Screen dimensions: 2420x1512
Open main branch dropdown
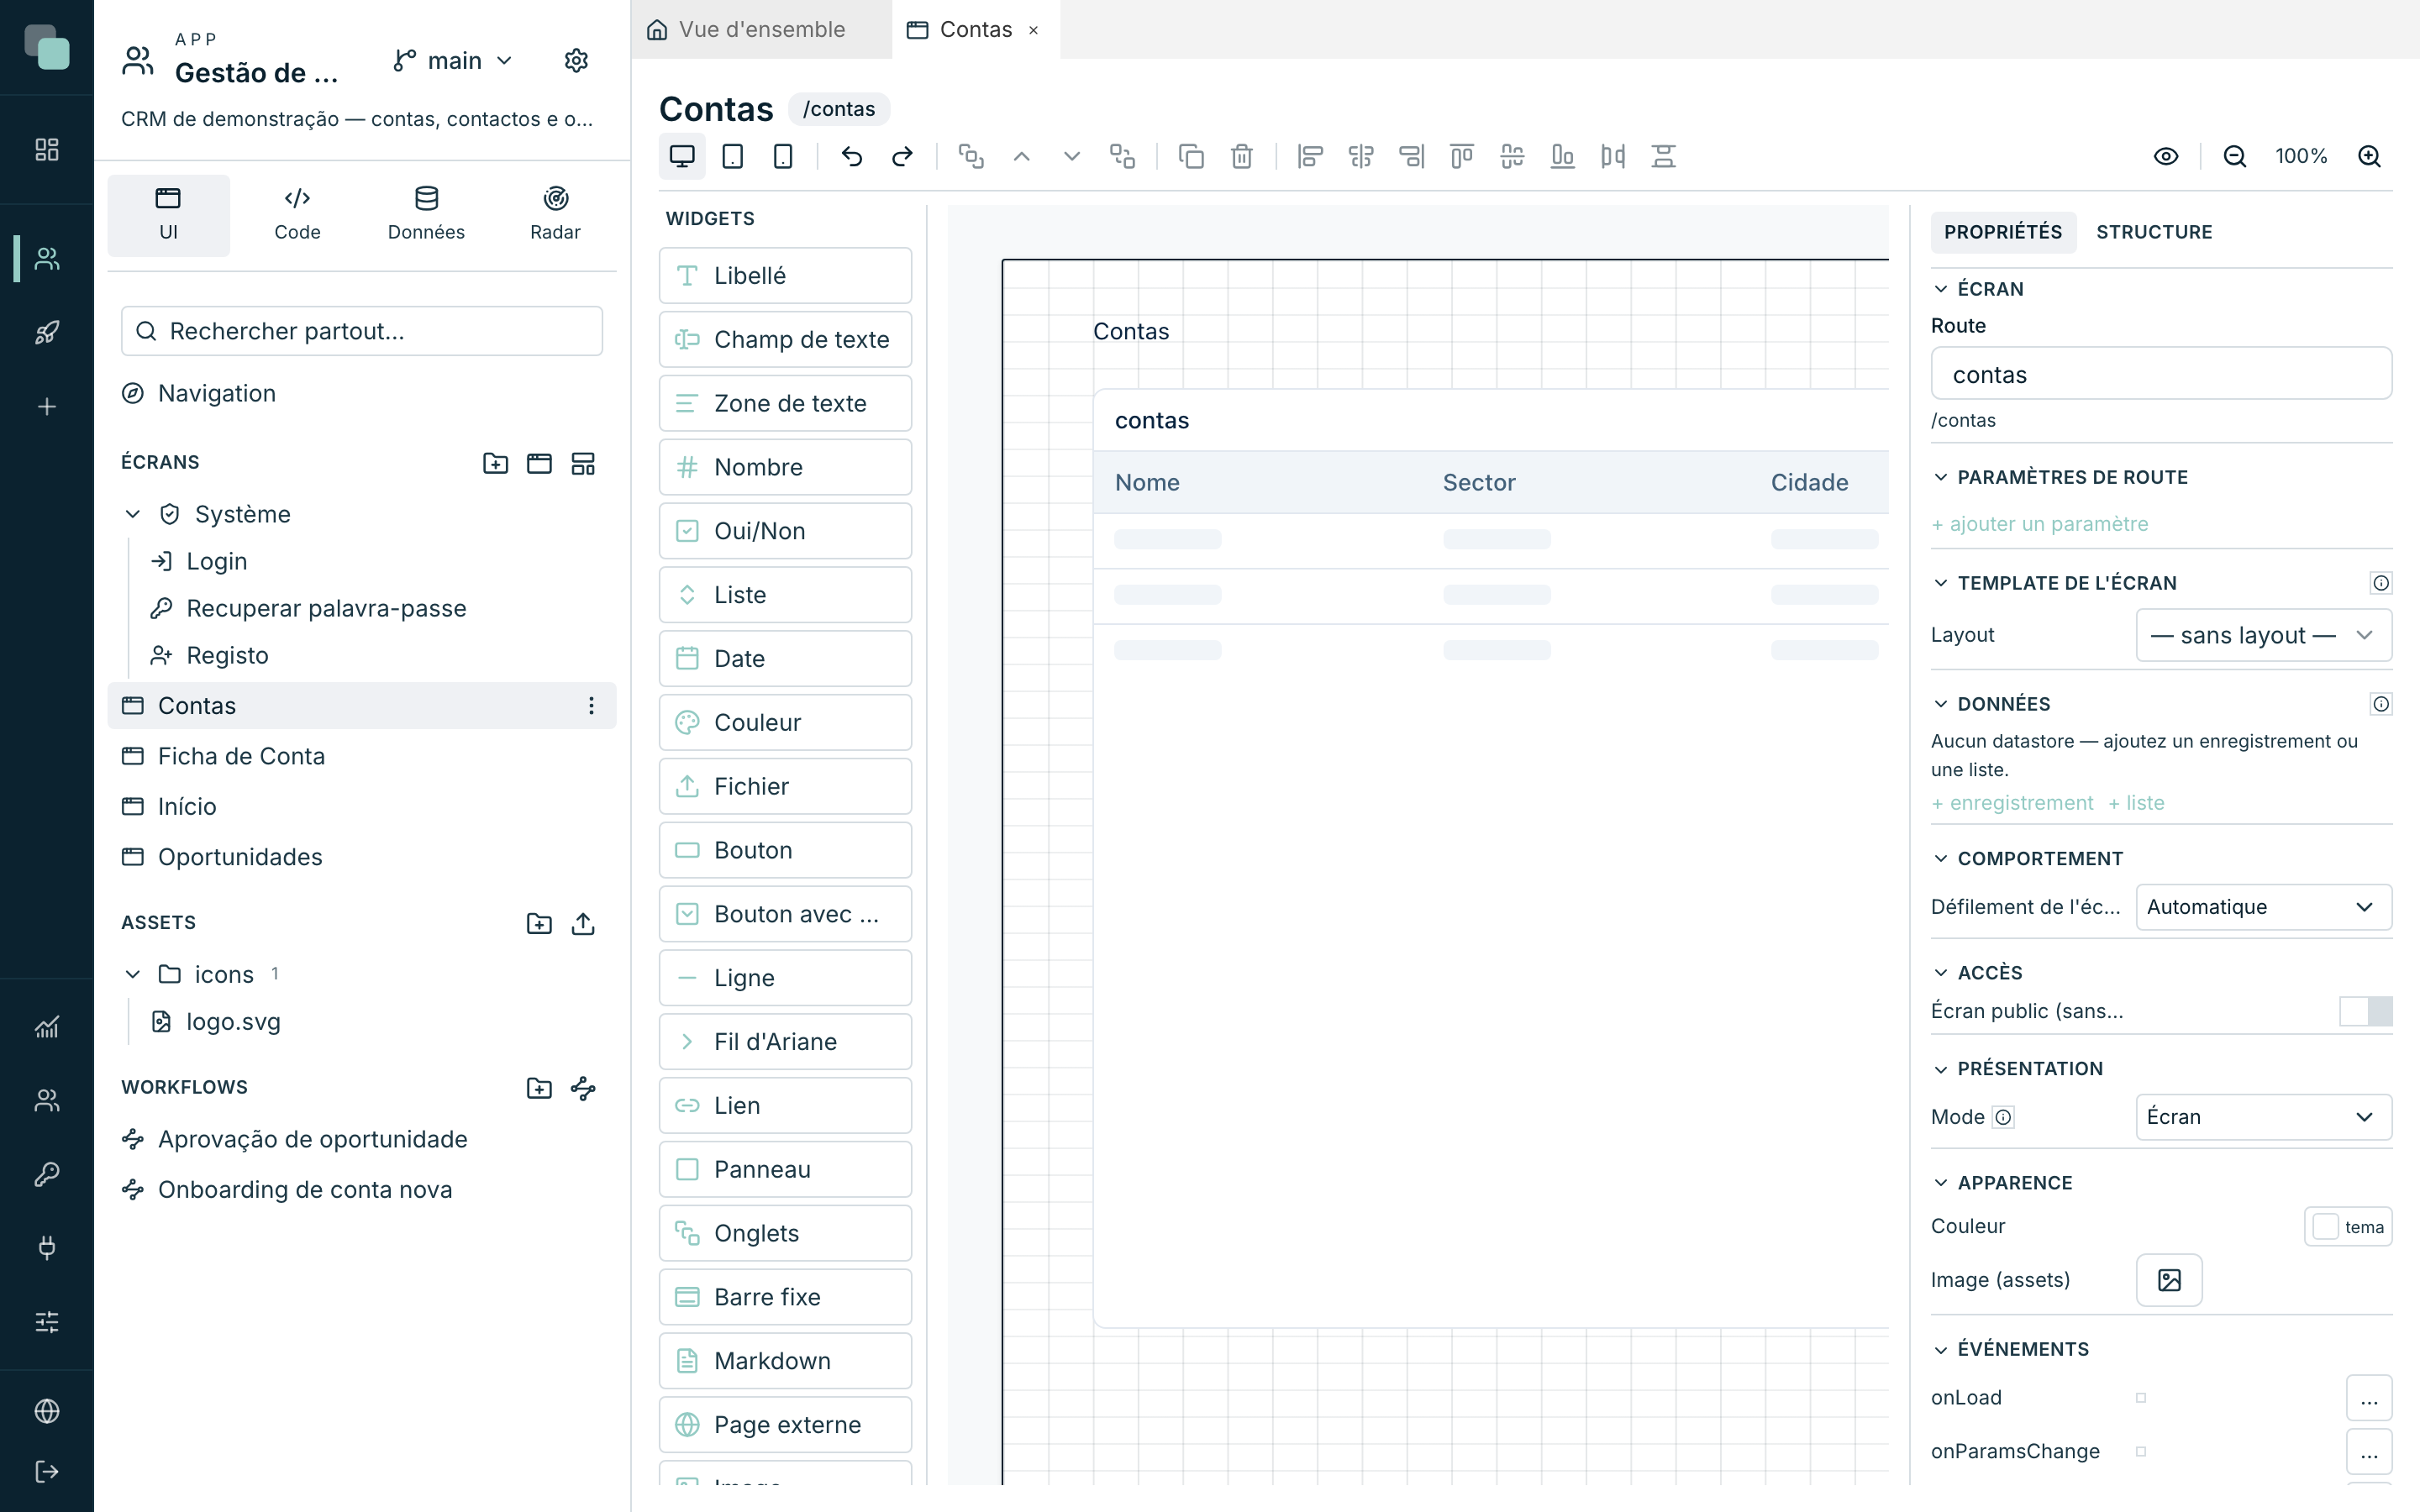[453, 60]
